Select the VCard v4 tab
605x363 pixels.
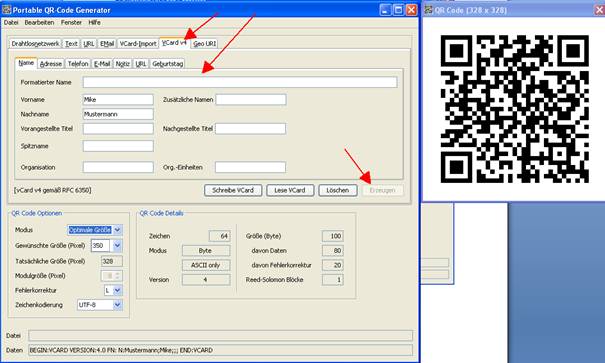174,43
